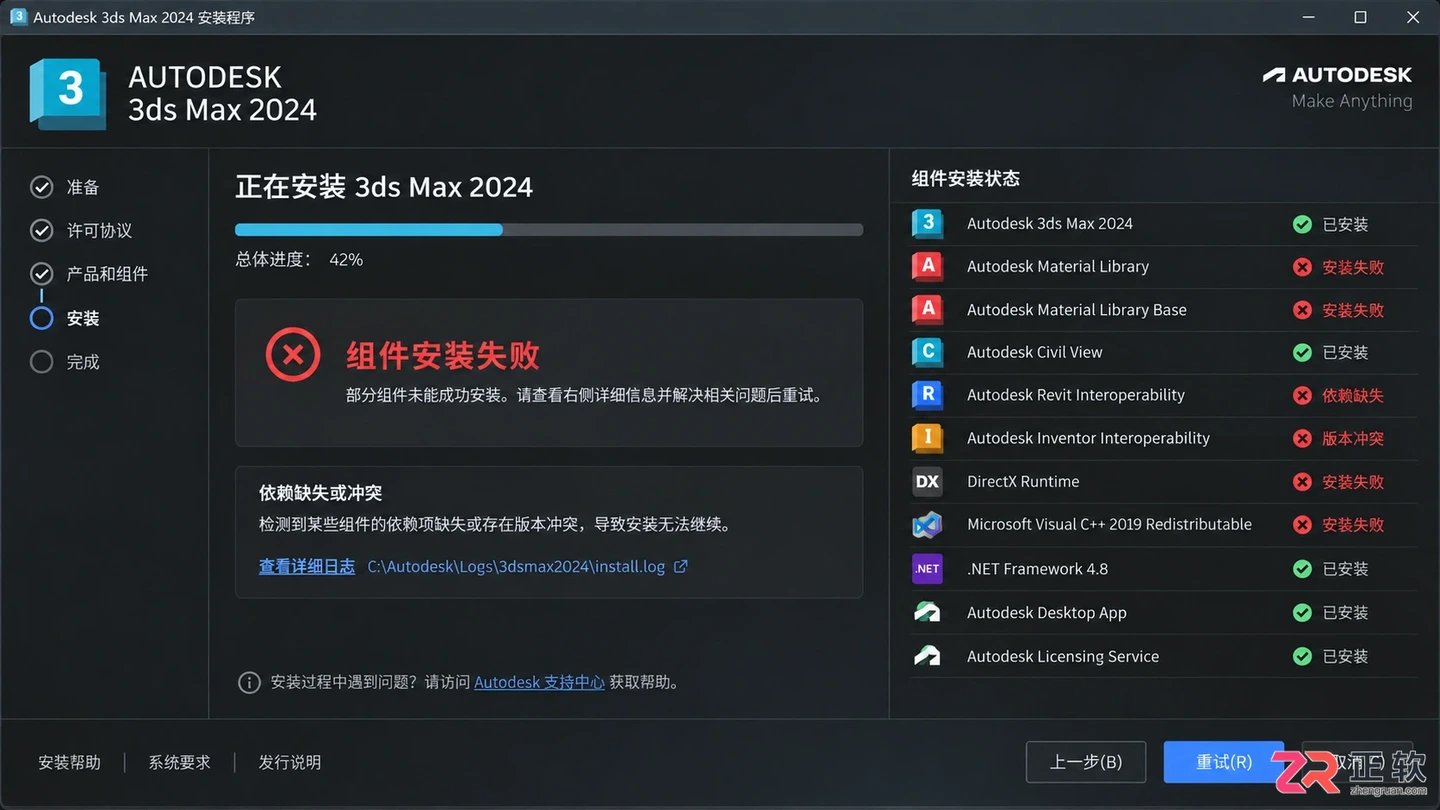Click the Autodesk Desktop App icon
The width and height of the screenshot is (1440, 810).
click(927, 612)
